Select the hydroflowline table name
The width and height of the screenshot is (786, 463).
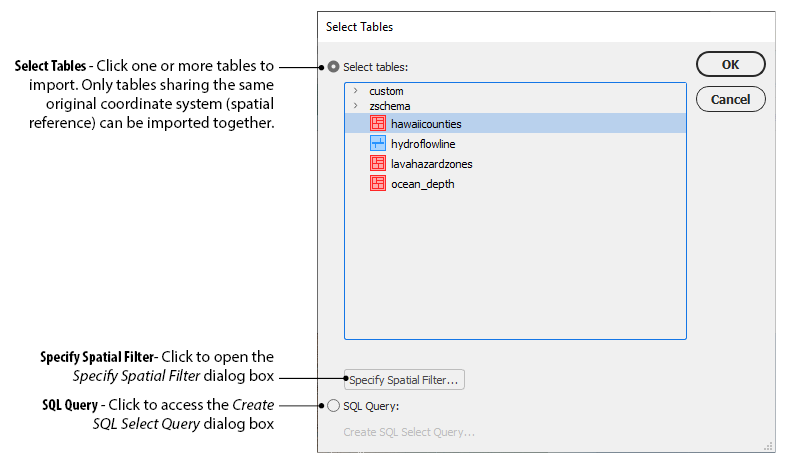pyautogui.click(x=423, y=144)
